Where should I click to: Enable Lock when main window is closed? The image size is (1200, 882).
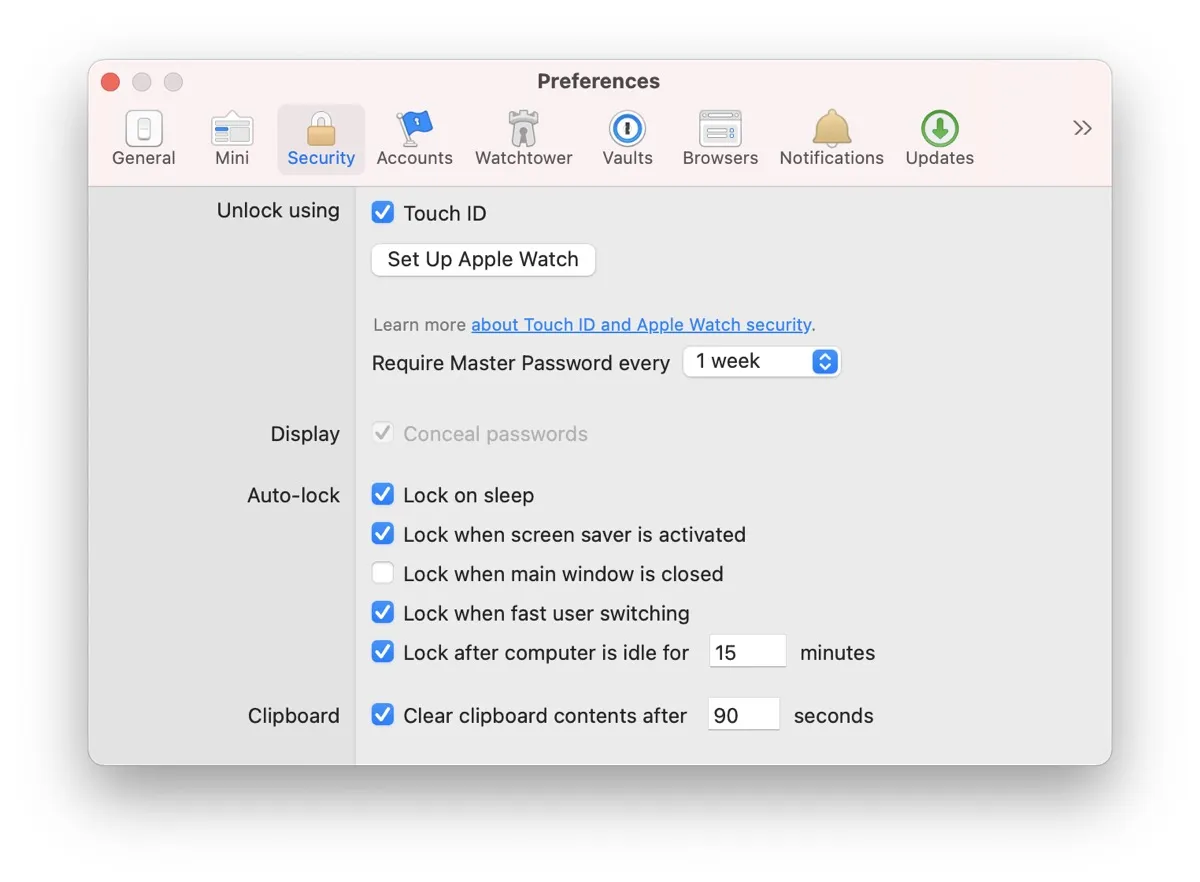[383, 573]
